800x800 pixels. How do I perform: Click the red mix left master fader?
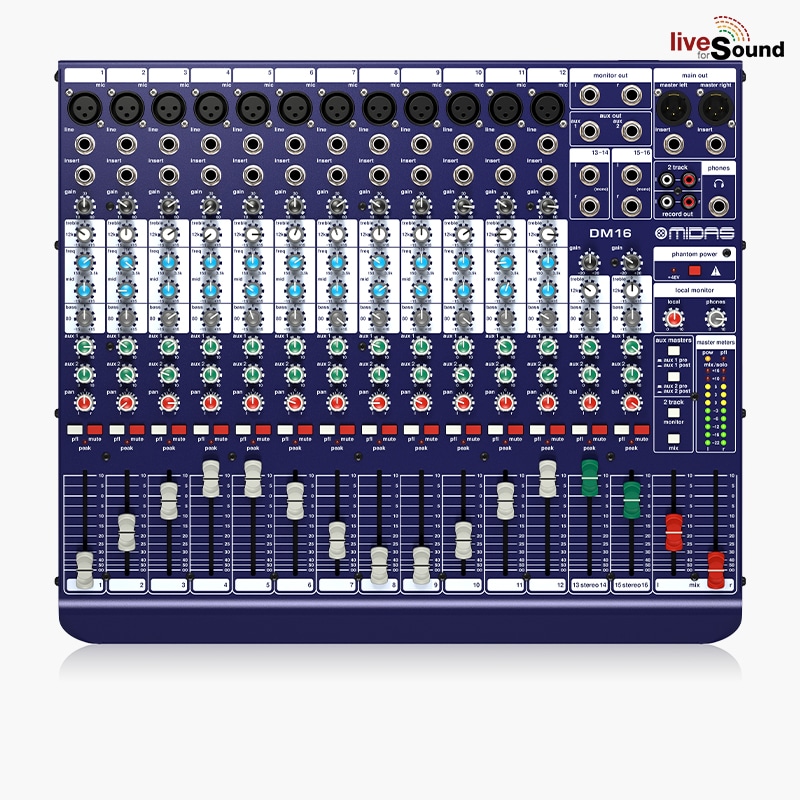coord(674,532)
